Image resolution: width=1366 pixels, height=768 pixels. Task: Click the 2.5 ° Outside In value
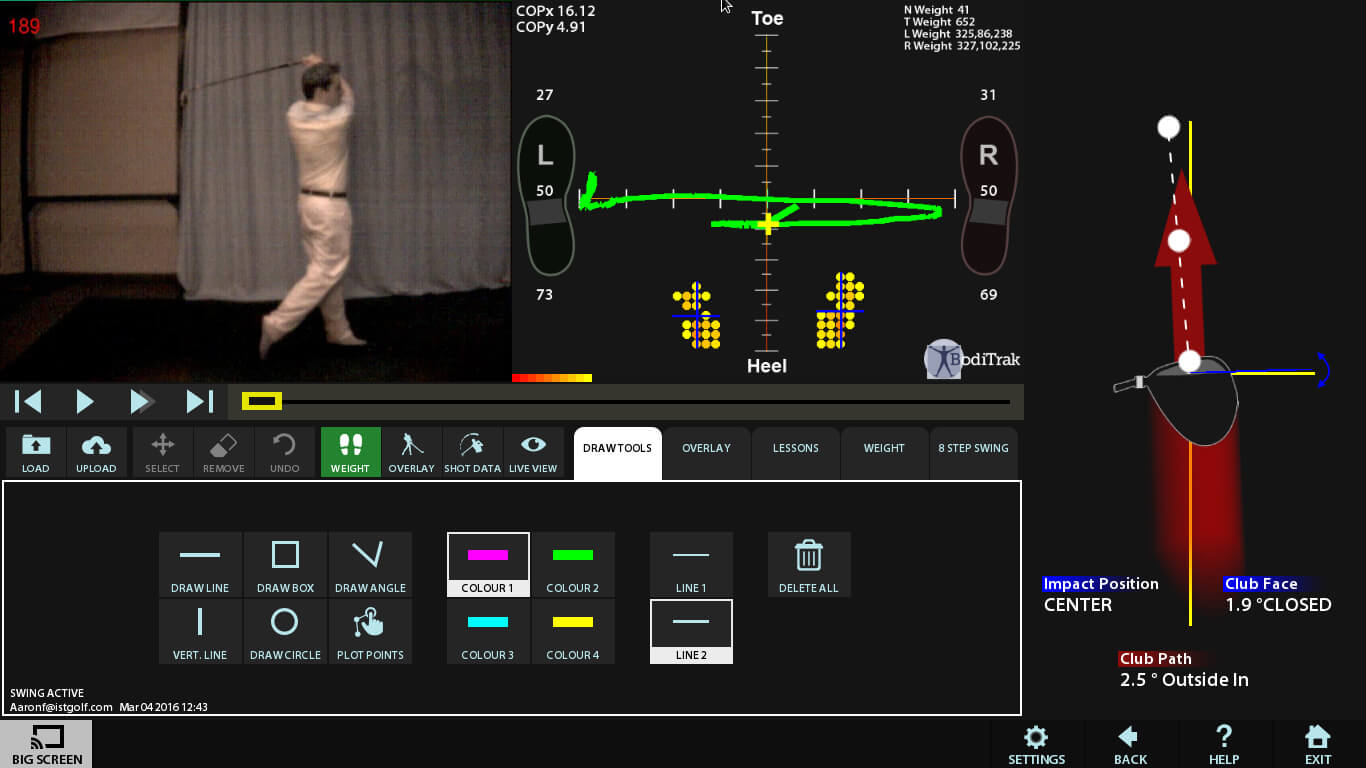pos(1184,680)
